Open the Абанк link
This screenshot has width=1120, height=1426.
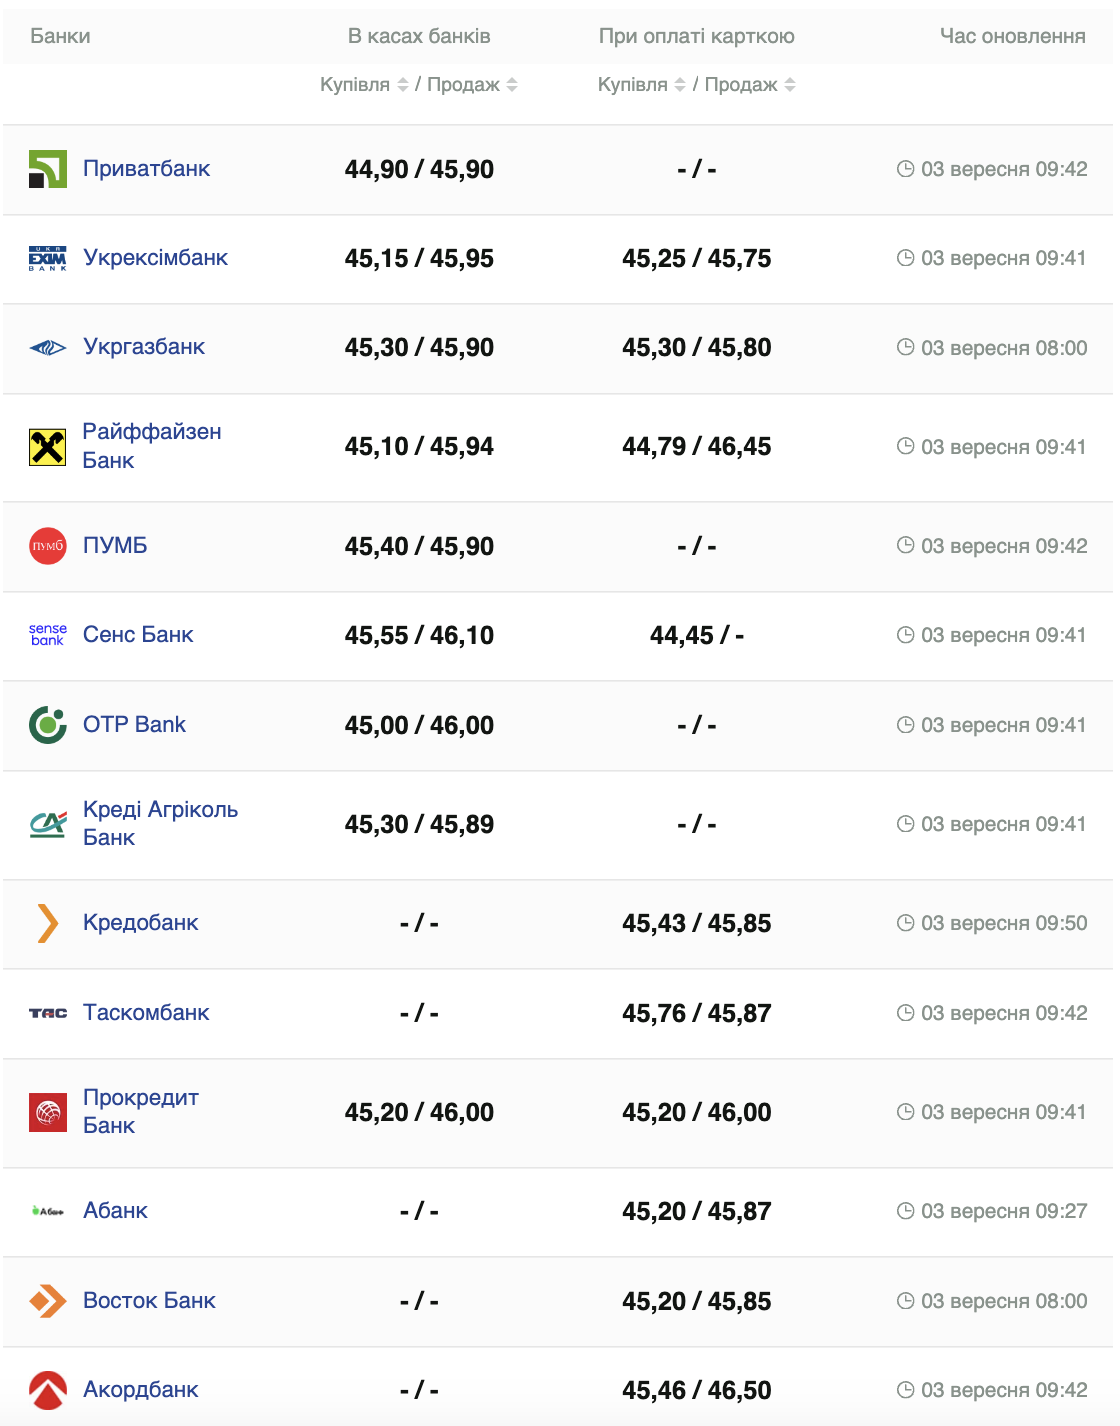(115, 1211)
